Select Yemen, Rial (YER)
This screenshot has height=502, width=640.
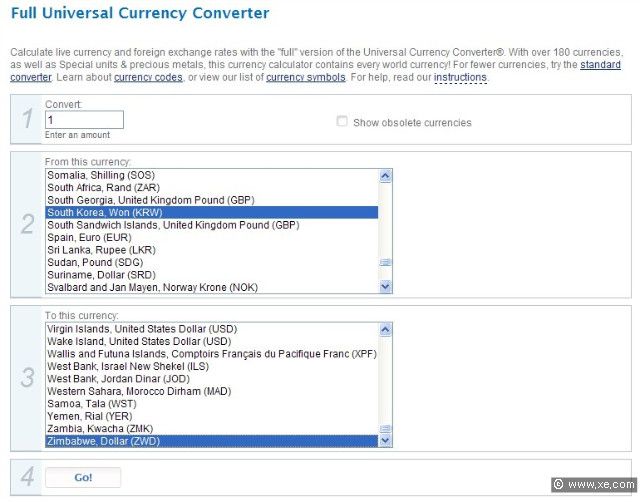pyautogui.click(x=211, y=416)
